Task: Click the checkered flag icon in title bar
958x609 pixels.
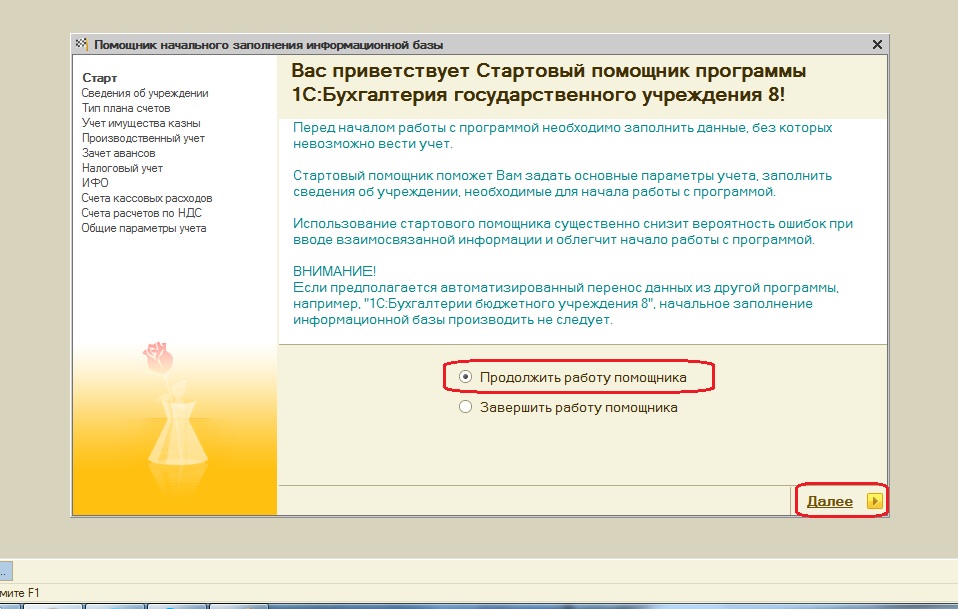Action: point(81,44)
